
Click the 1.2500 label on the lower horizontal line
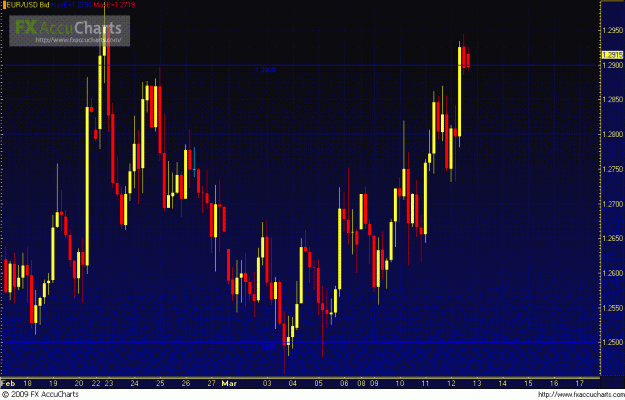[265, 347]
